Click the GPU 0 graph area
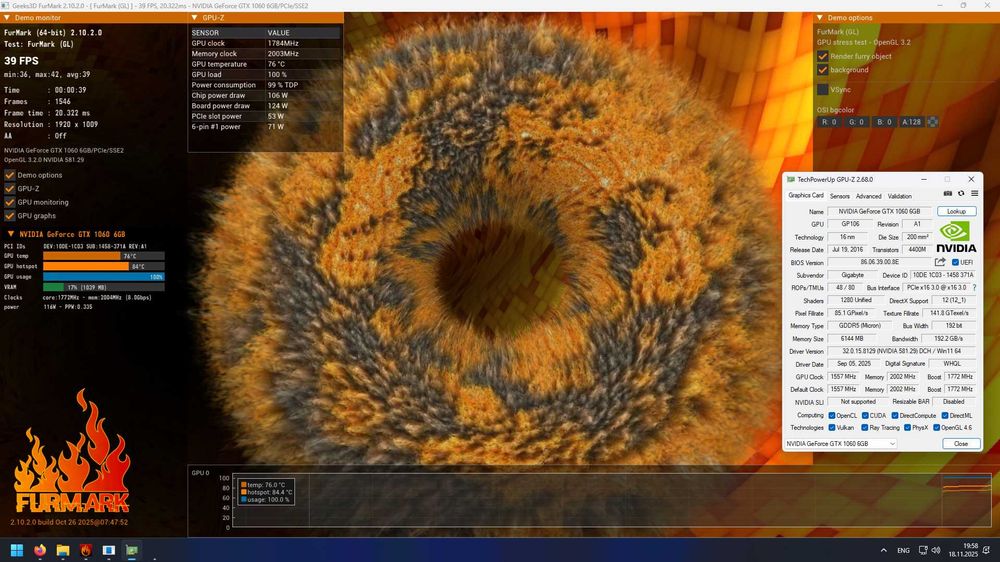Image resolution: width=1000 pixels, height=562 pixels. pyautogui.click(x=612, y=501)
